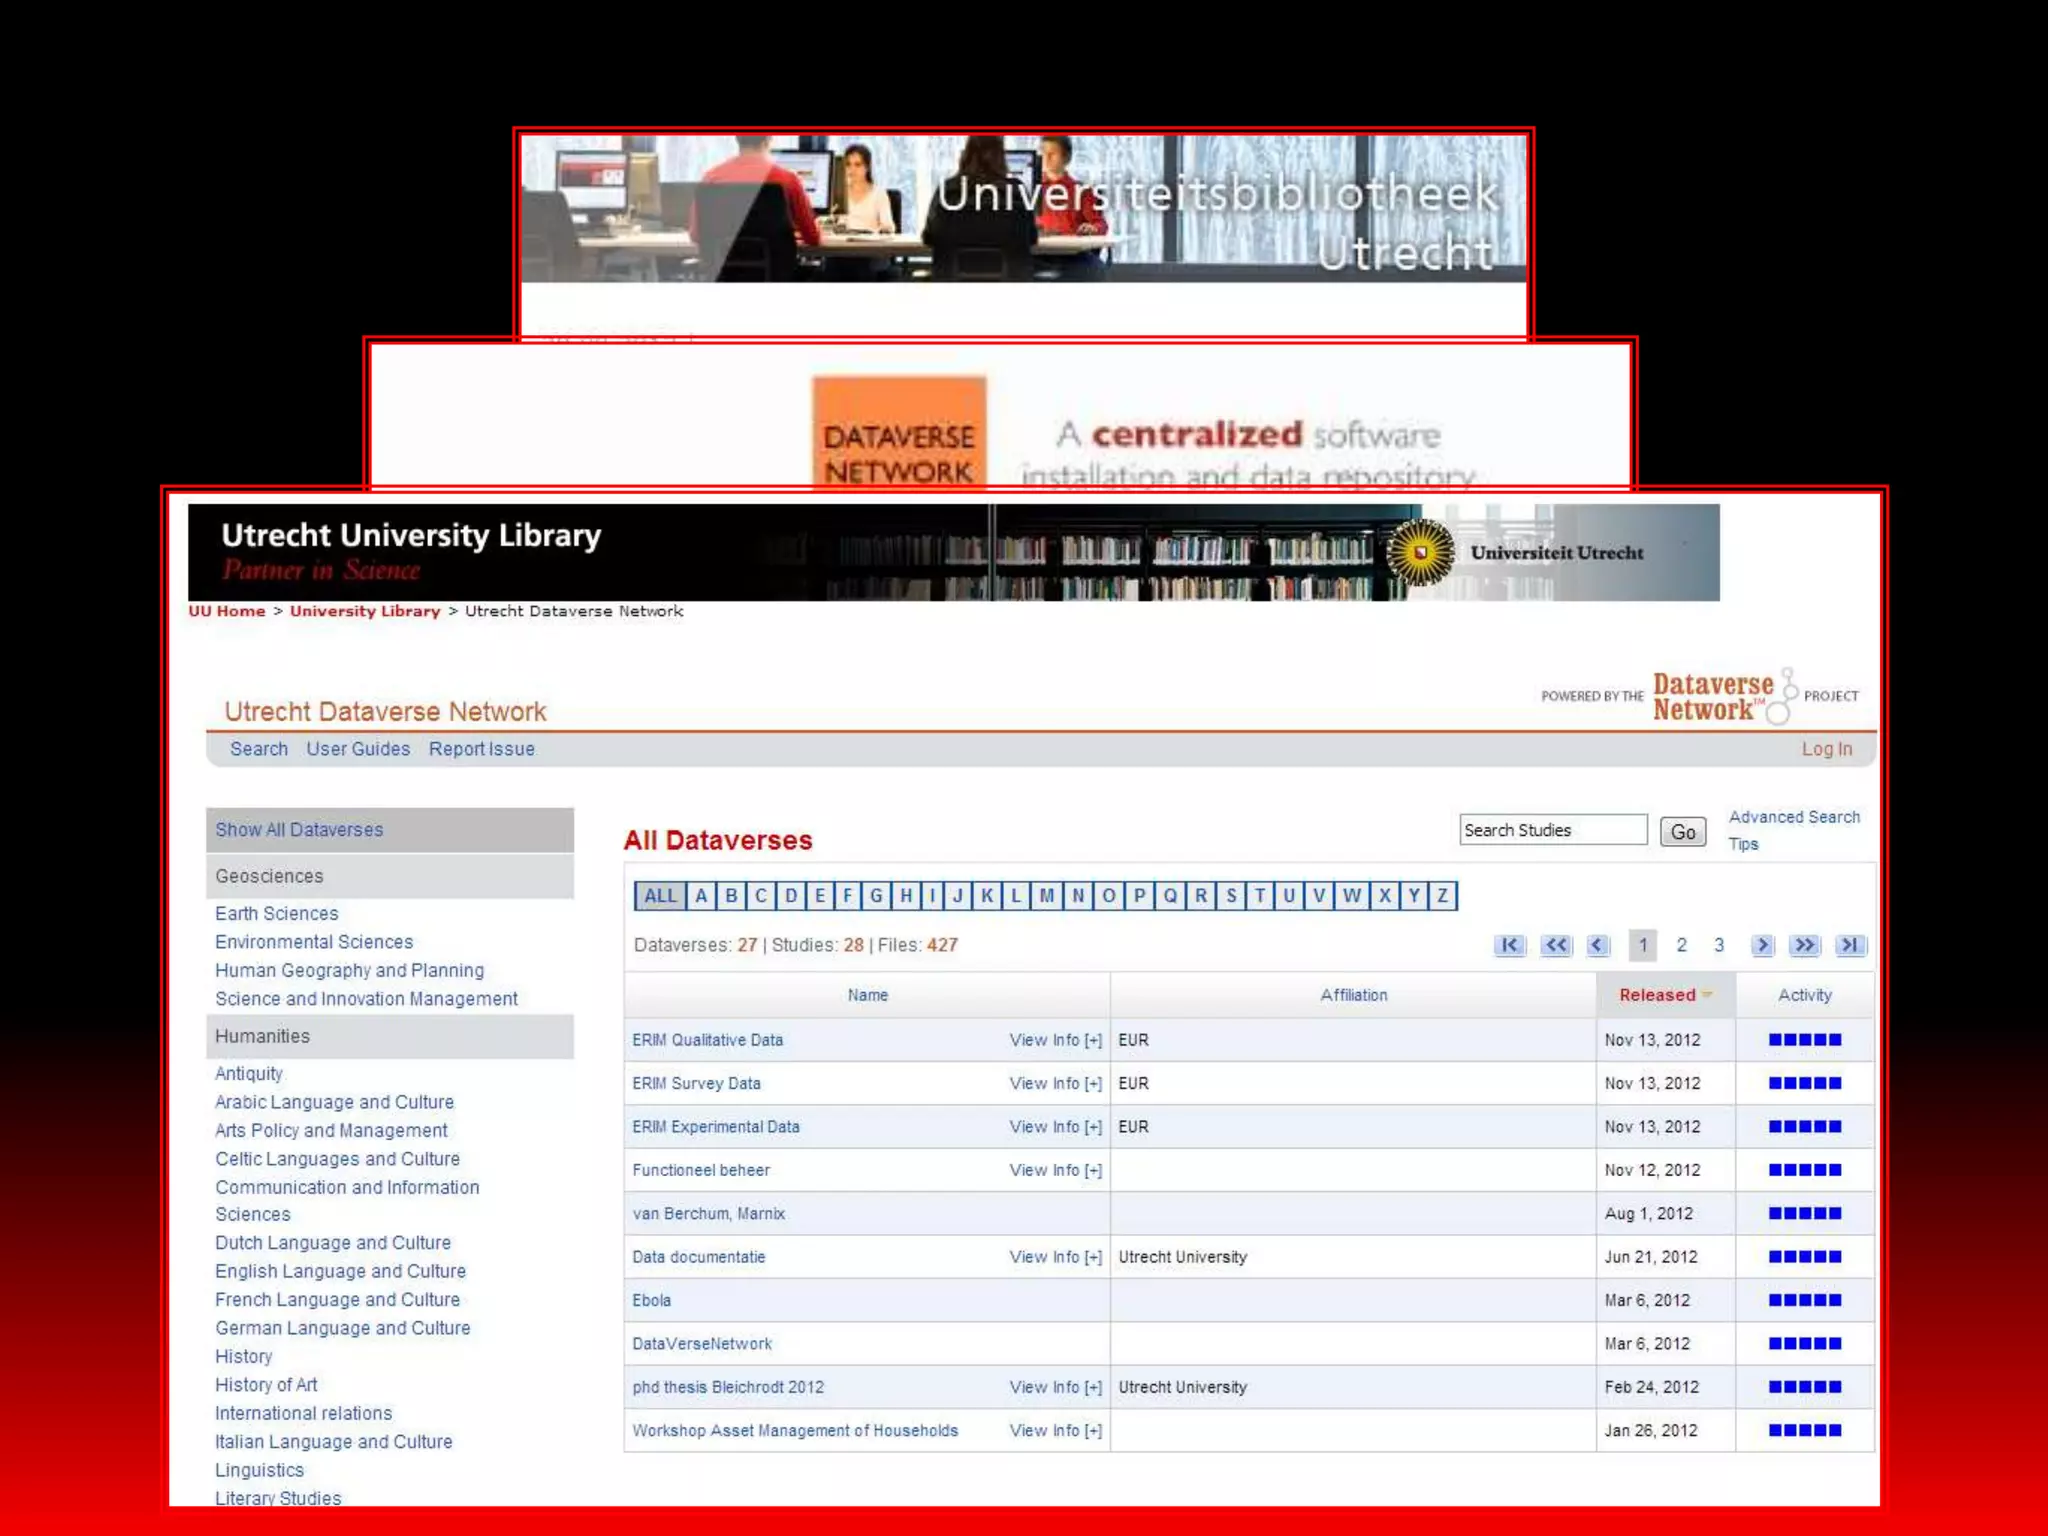Go to the first page using pagination icon
Viewport: 2048px width, 1536px height.
[x=1509, y=945]
